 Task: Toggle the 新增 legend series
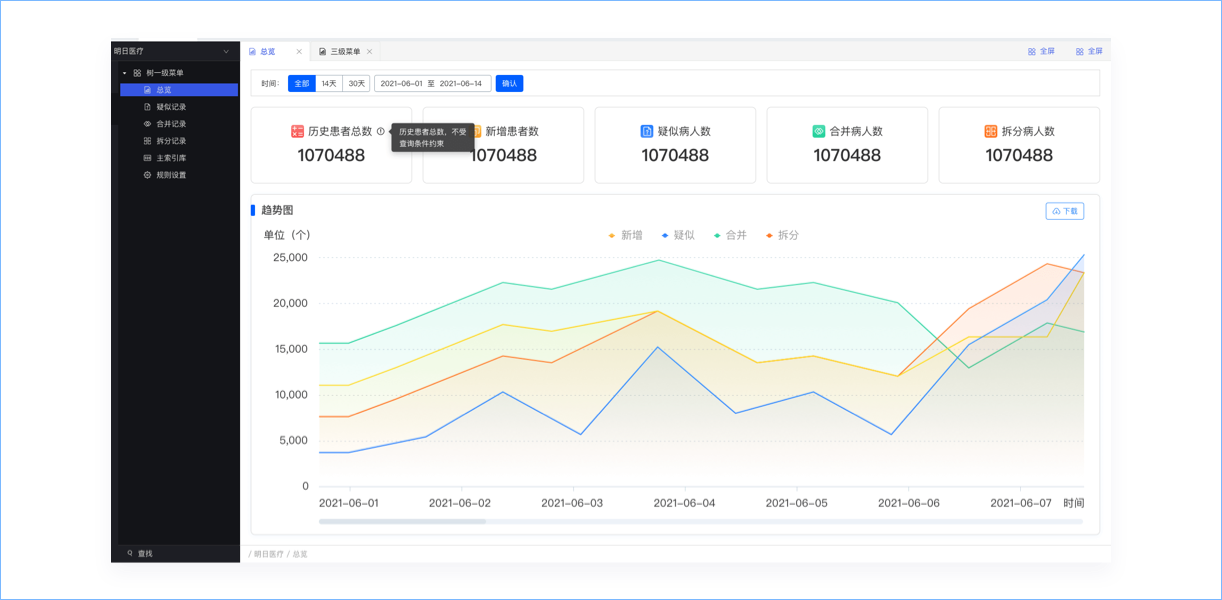(x=626, y=235)
